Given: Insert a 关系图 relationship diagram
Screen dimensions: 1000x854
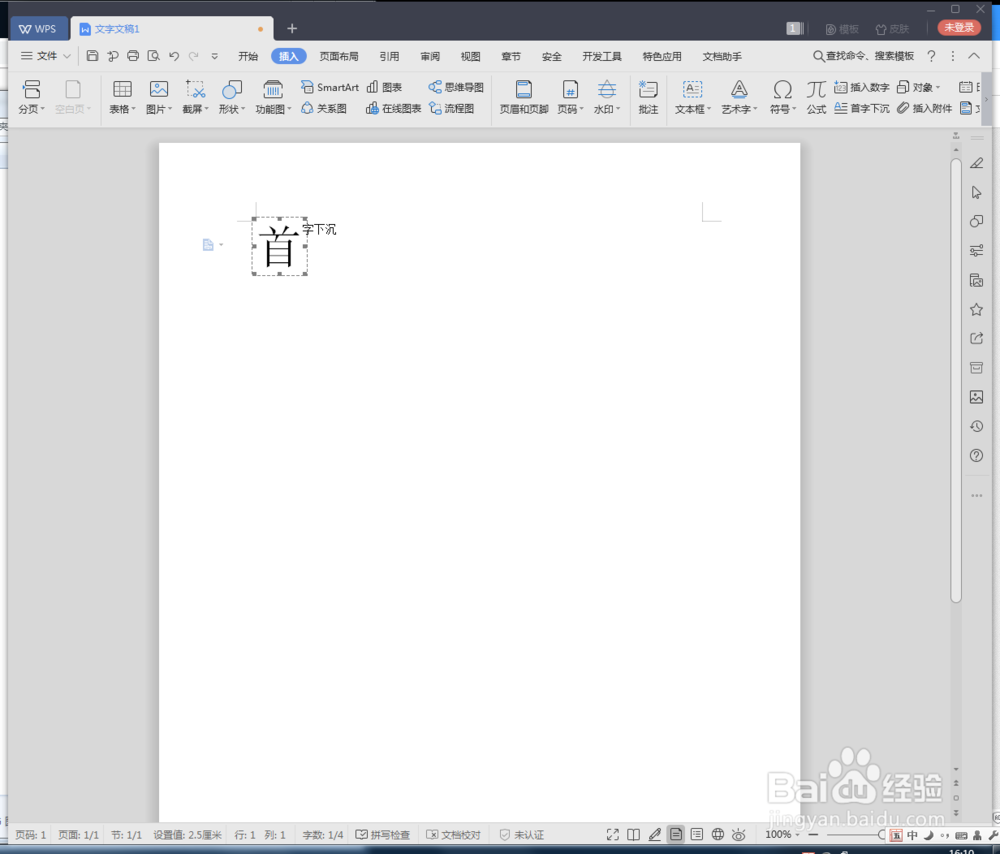Looking at the screenshot, I should (324, 108).
